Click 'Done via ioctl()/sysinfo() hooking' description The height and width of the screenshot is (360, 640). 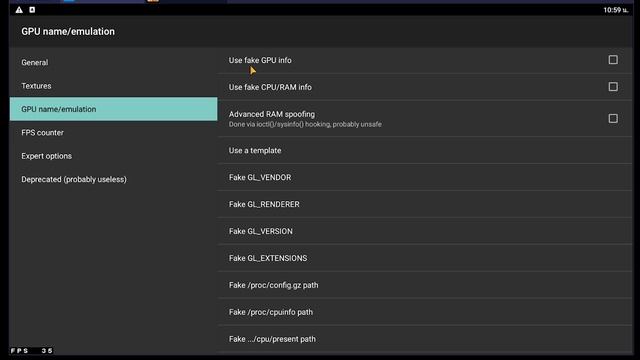pyautogui.click(x=305, y=124)
